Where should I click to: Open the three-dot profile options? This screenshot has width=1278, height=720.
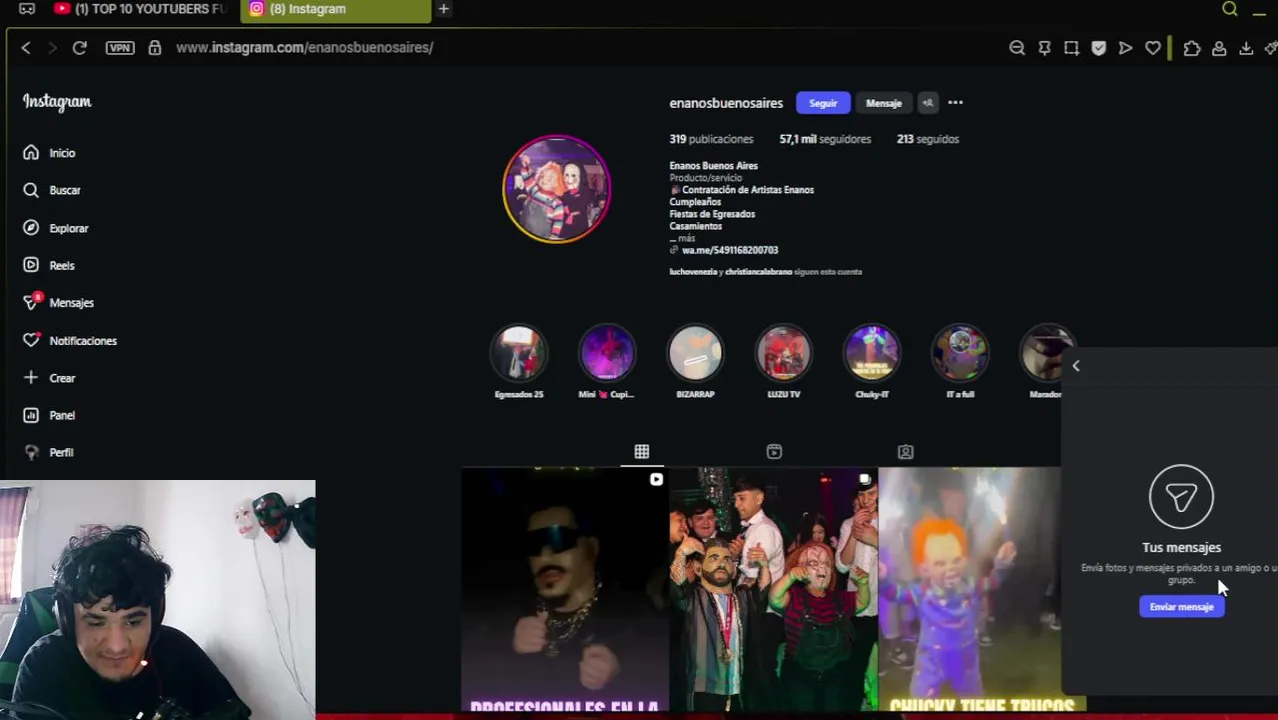click(x=955, y=102)
